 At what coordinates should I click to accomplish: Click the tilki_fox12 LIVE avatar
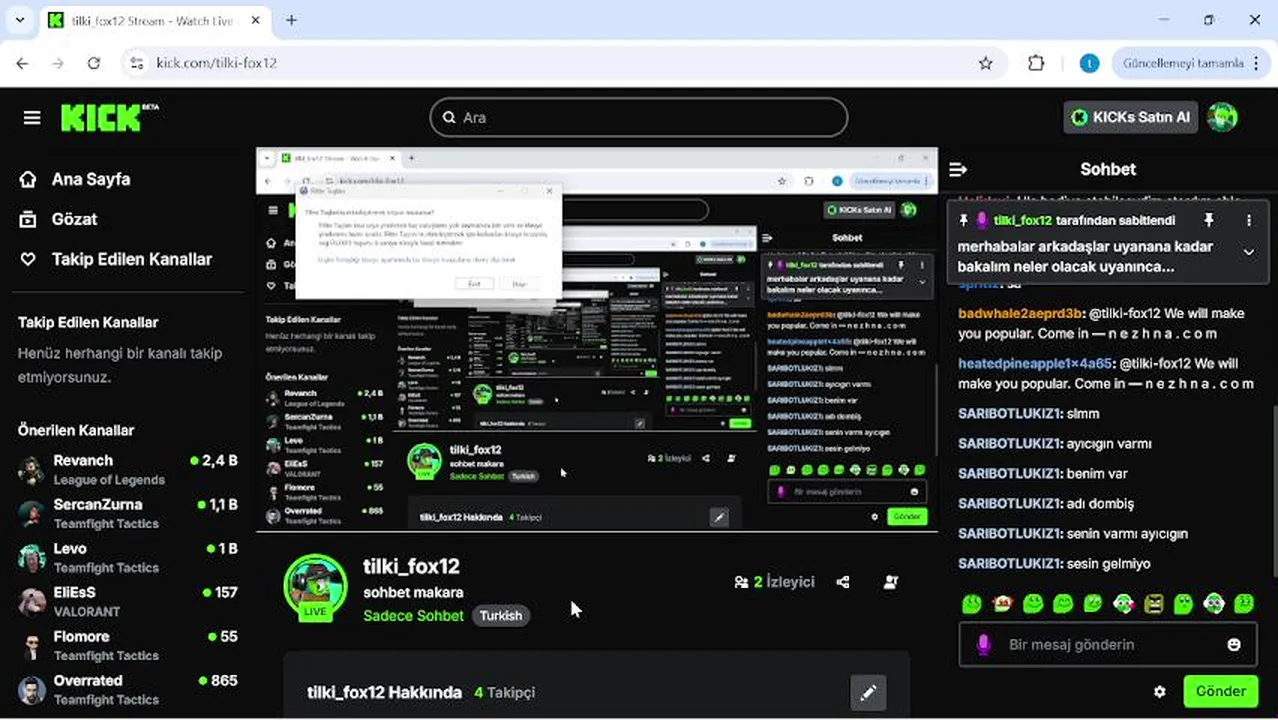316,586
